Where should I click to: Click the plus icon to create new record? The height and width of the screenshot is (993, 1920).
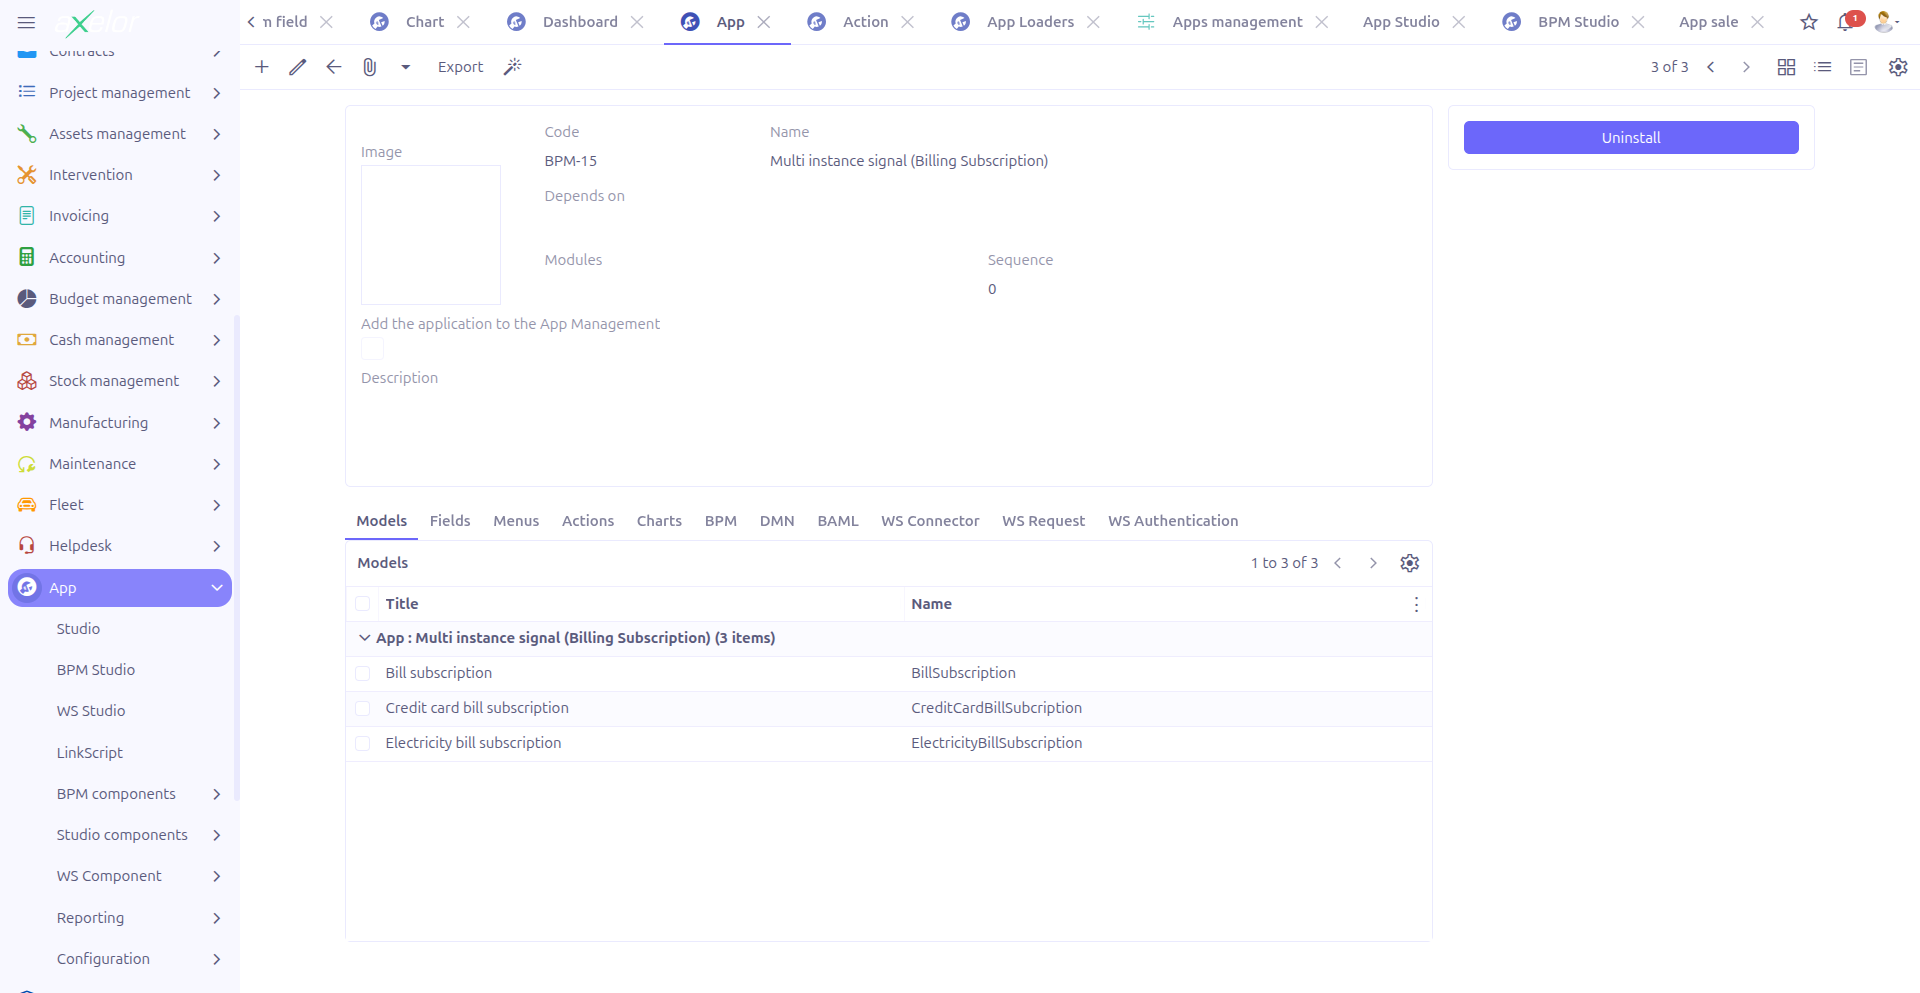[x=262, y=67]
